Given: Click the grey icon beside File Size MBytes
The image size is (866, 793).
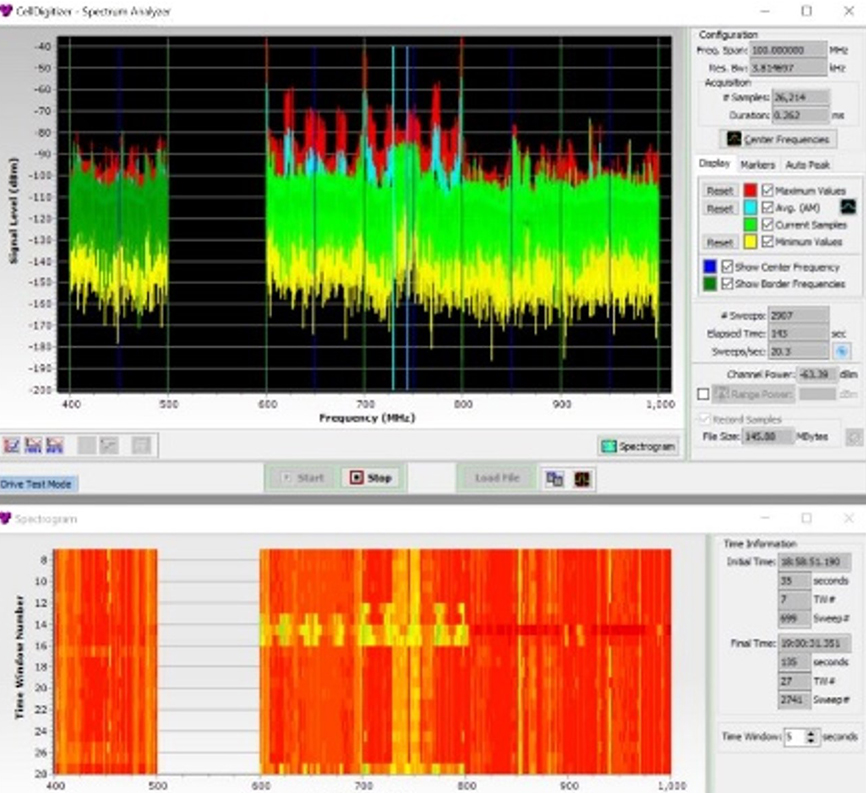Looking at the screenshot, I should 853,437.
